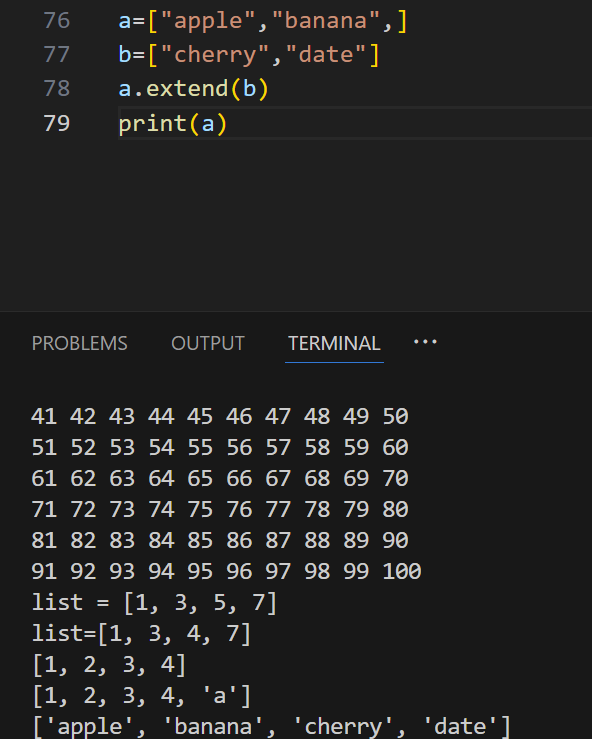Viewport: 592px width, 739px height.
Task: Place cursor in the "banana" string on line 76
Action: tap(326, 21)
